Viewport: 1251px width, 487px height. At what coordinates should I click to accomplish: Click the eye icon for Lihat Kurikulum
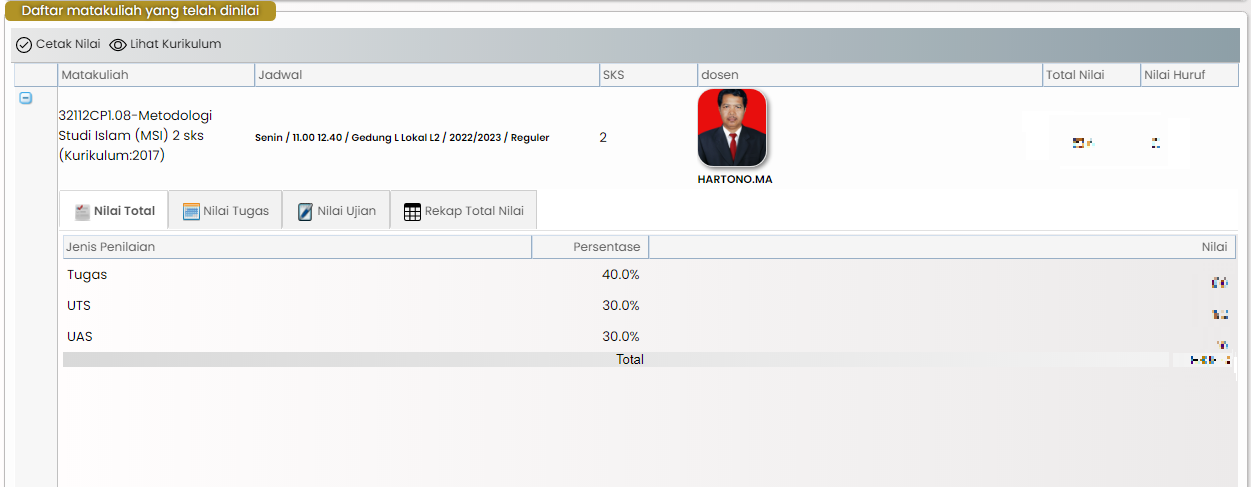point(118,45)
